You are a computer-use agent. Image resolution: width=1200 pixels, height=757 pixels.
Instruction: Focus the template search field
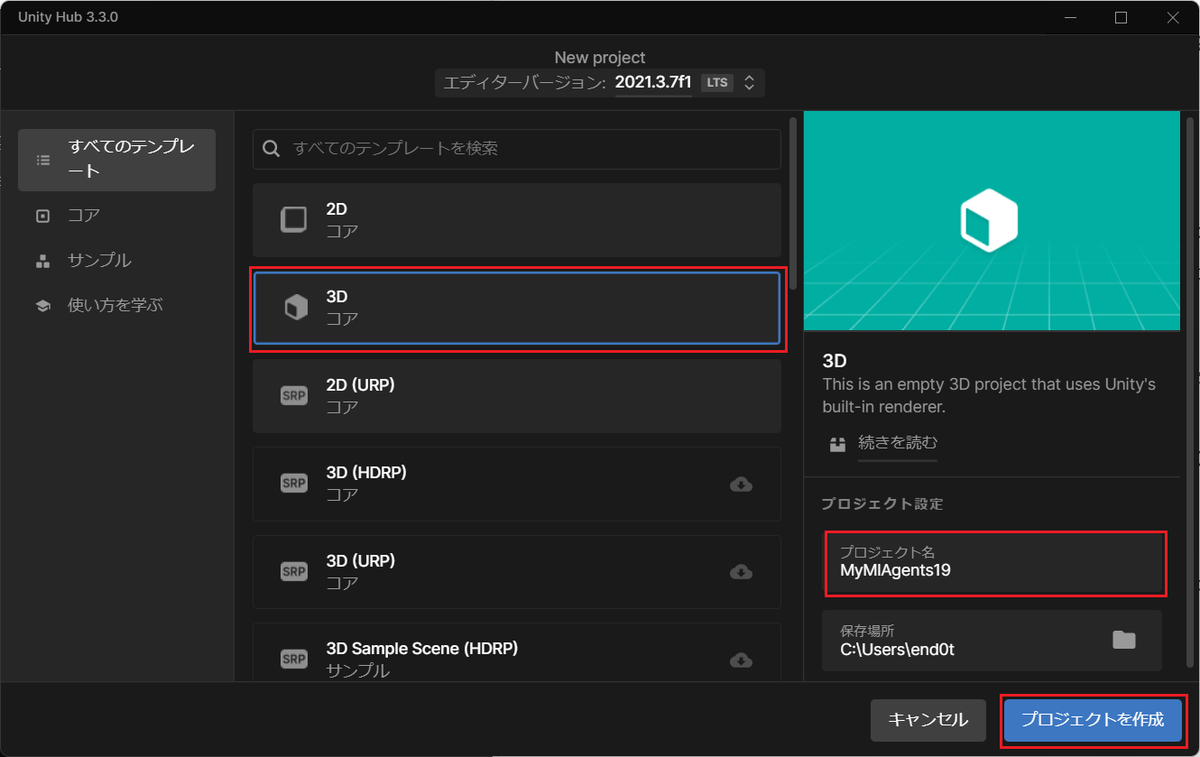[x=516, y=148]
